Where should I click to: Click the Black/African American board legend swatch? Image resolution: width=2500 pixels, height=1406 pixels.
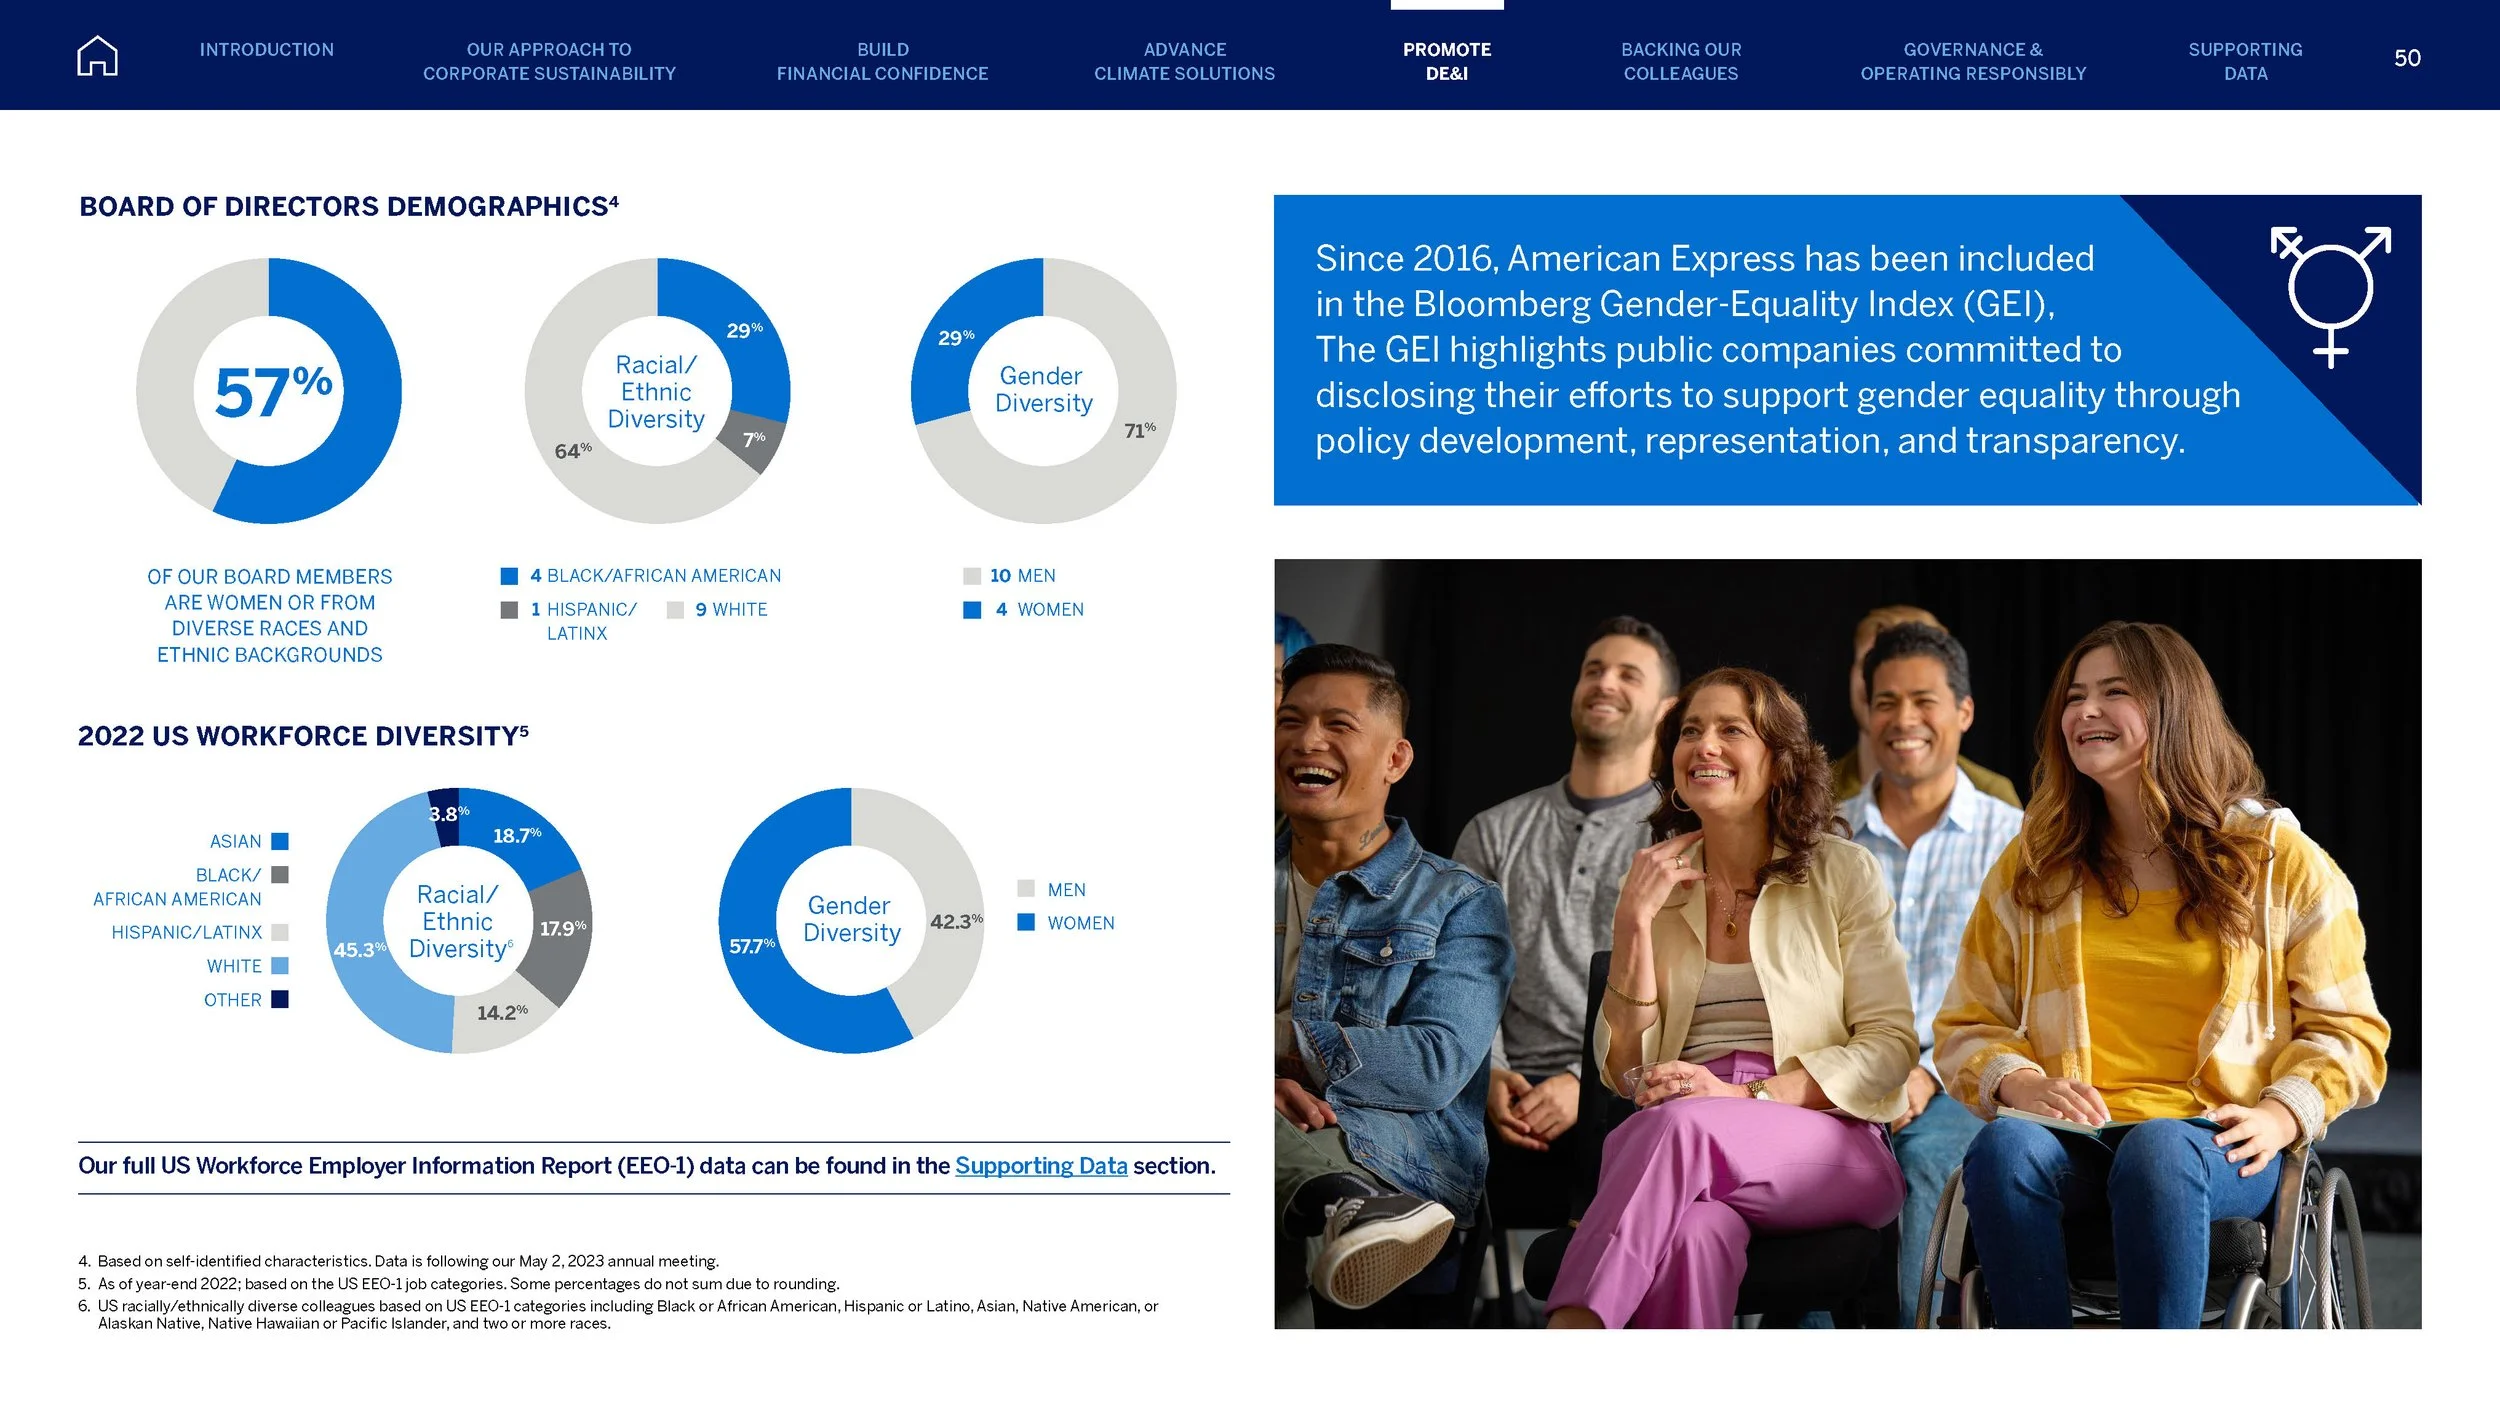(509, 576)
